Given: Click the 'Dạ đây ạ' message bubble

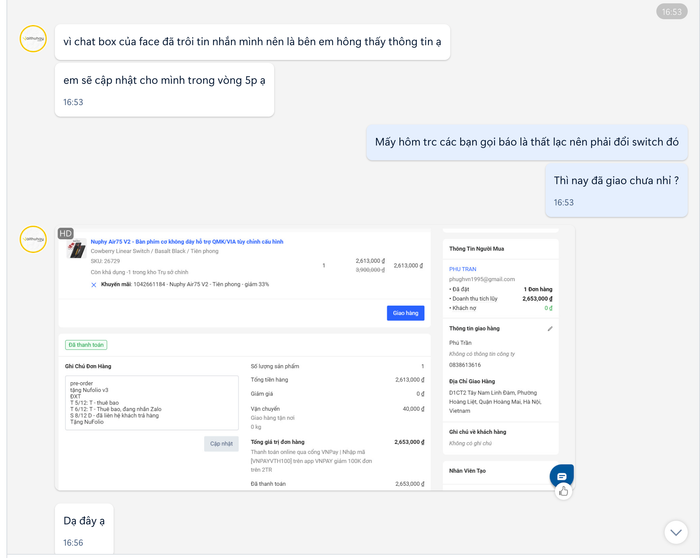Looking at the screenshot, I should click(84, 530).
